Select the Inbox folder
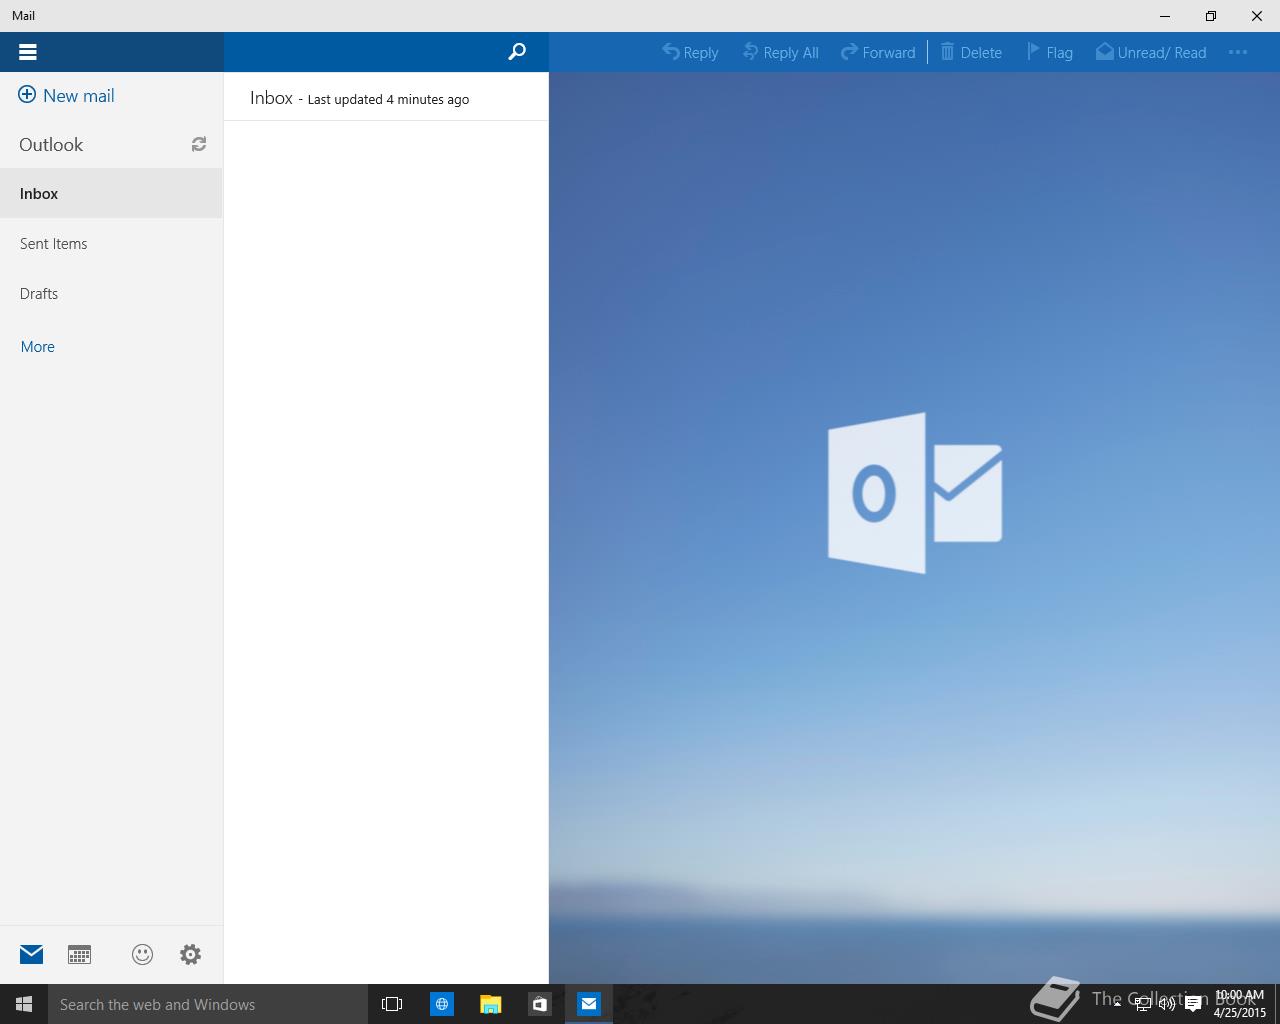Screen dimensions: 1280x1024 click(x=111, y=193)
